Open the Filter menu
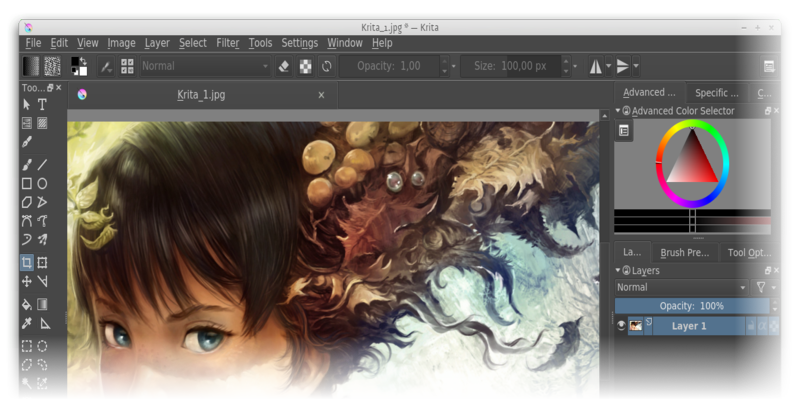 point(227,43)
